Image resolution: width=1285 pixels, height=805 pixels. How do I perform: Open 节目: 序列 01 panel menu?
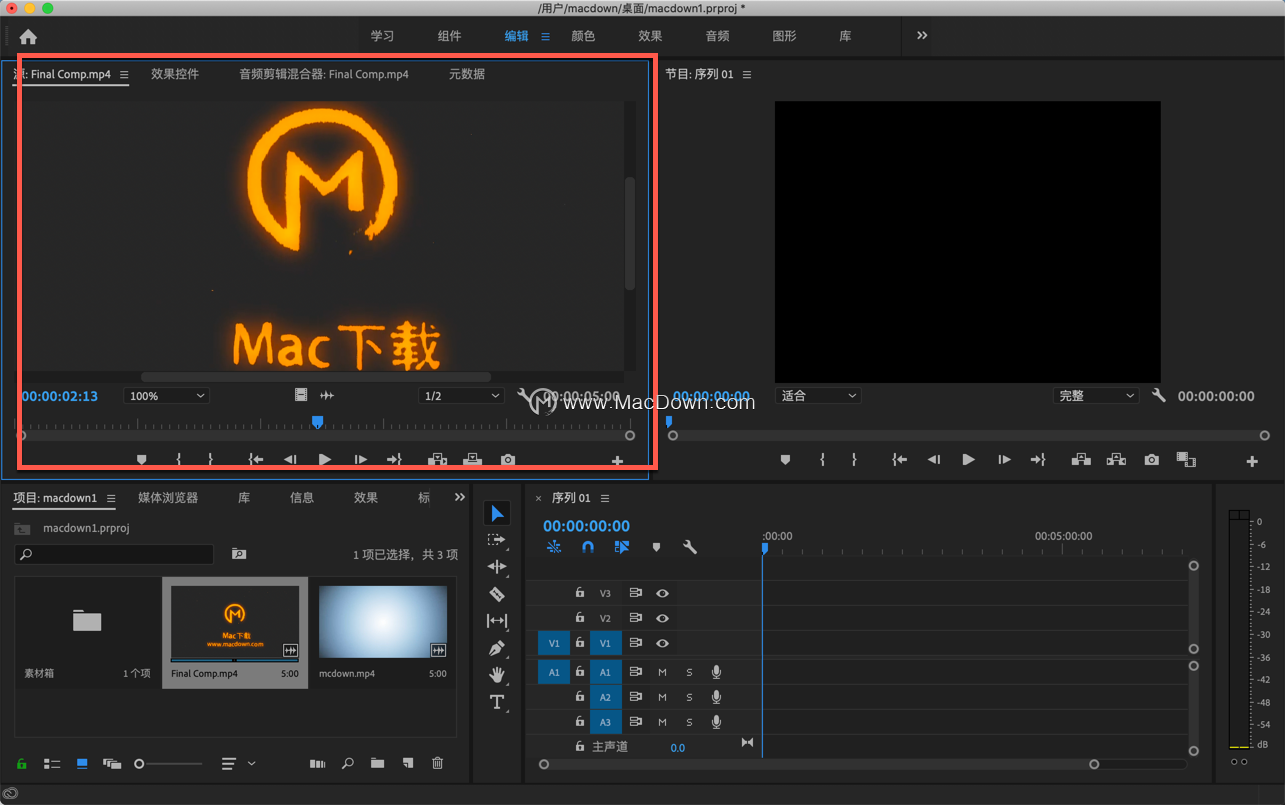pyautogui.click(x=747, y=75)
